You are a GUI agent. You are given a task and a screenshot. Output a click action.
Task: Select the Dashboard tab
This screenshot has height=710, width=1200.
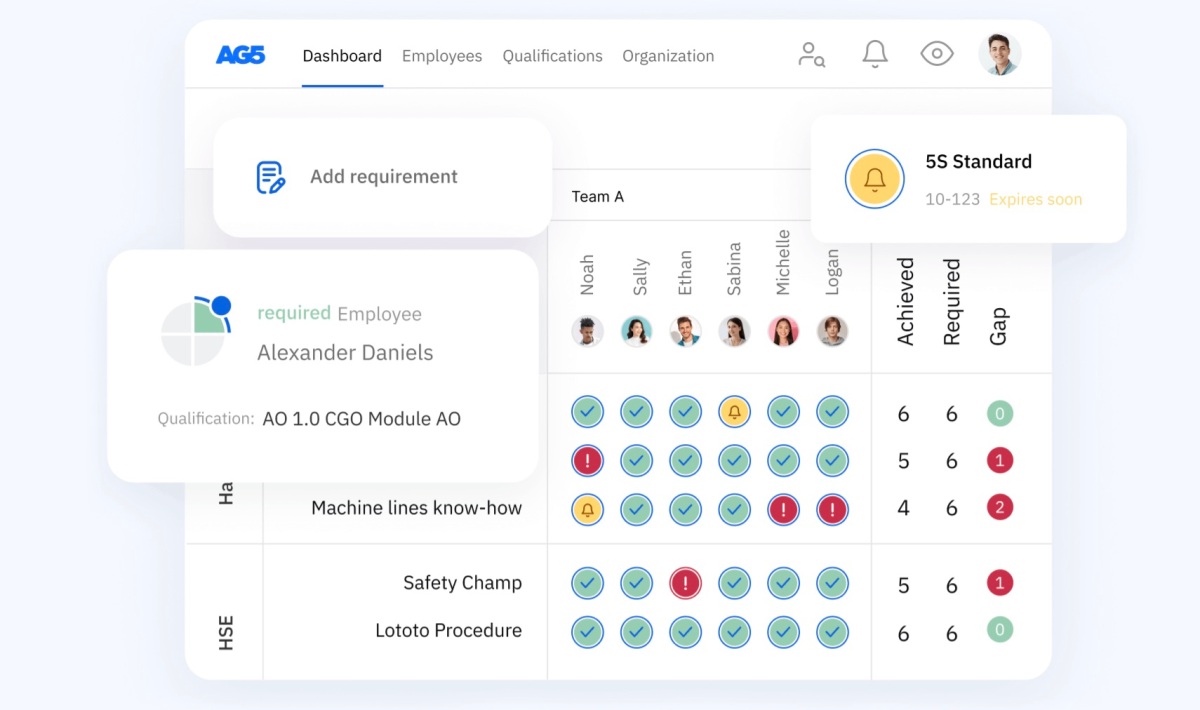point(342,56)
